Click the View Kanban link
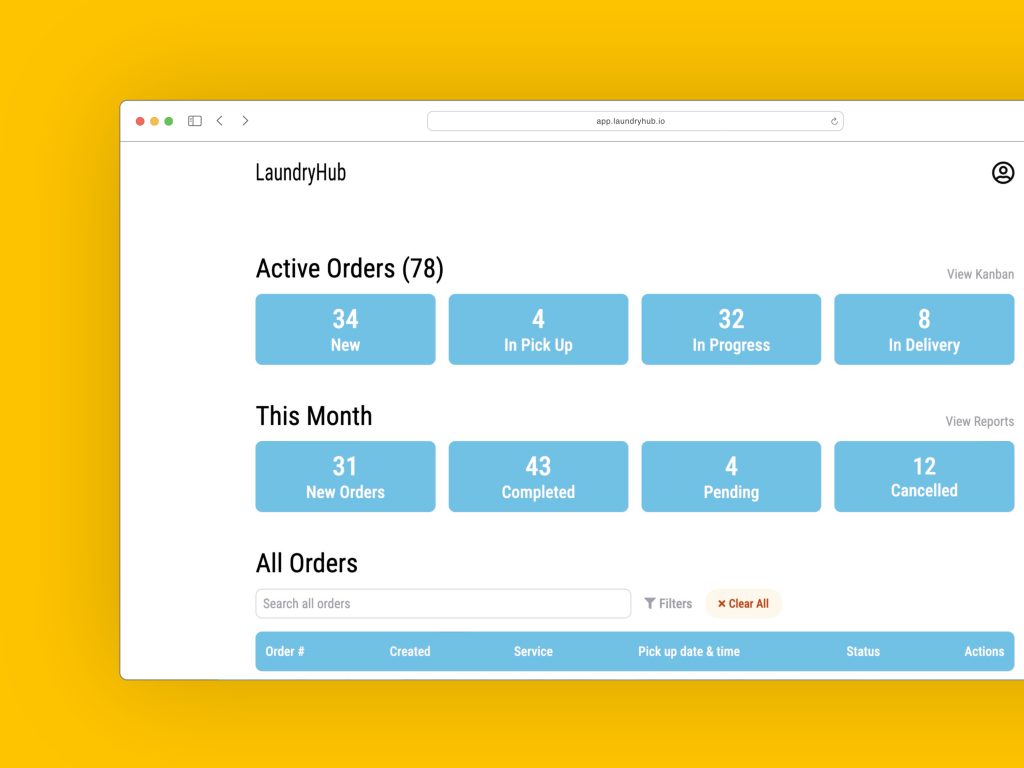This screenshot has height=768, width=1024. 980,274
